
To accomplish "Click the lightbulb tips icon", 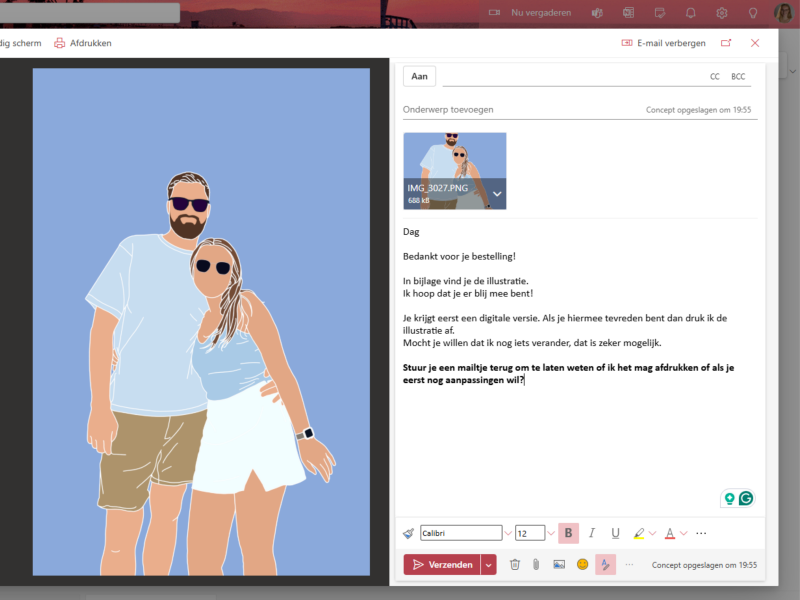I will point(753,13).
